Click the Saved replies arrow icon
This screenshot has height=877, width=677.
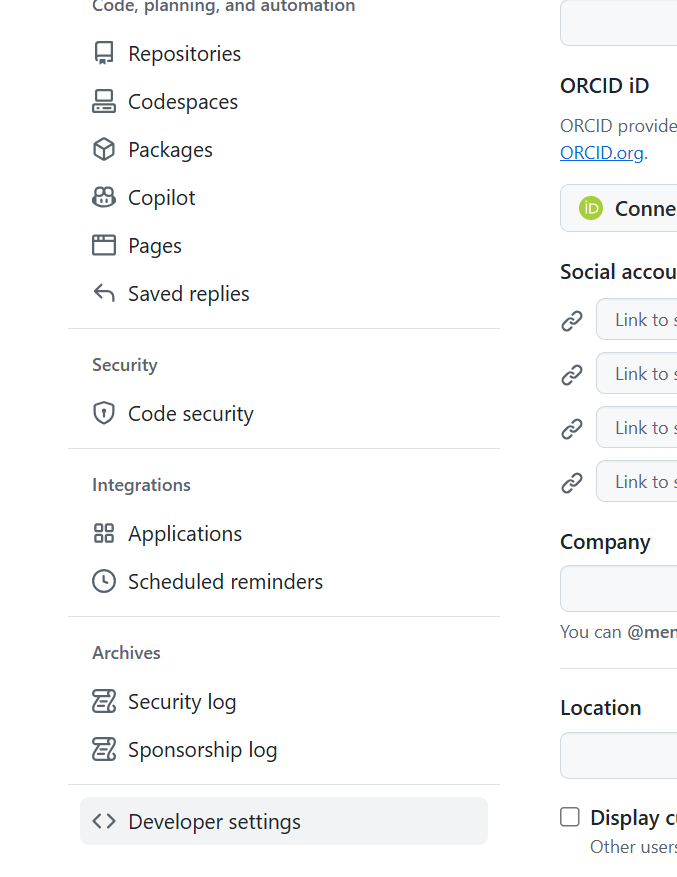click(x=104, y=294)
